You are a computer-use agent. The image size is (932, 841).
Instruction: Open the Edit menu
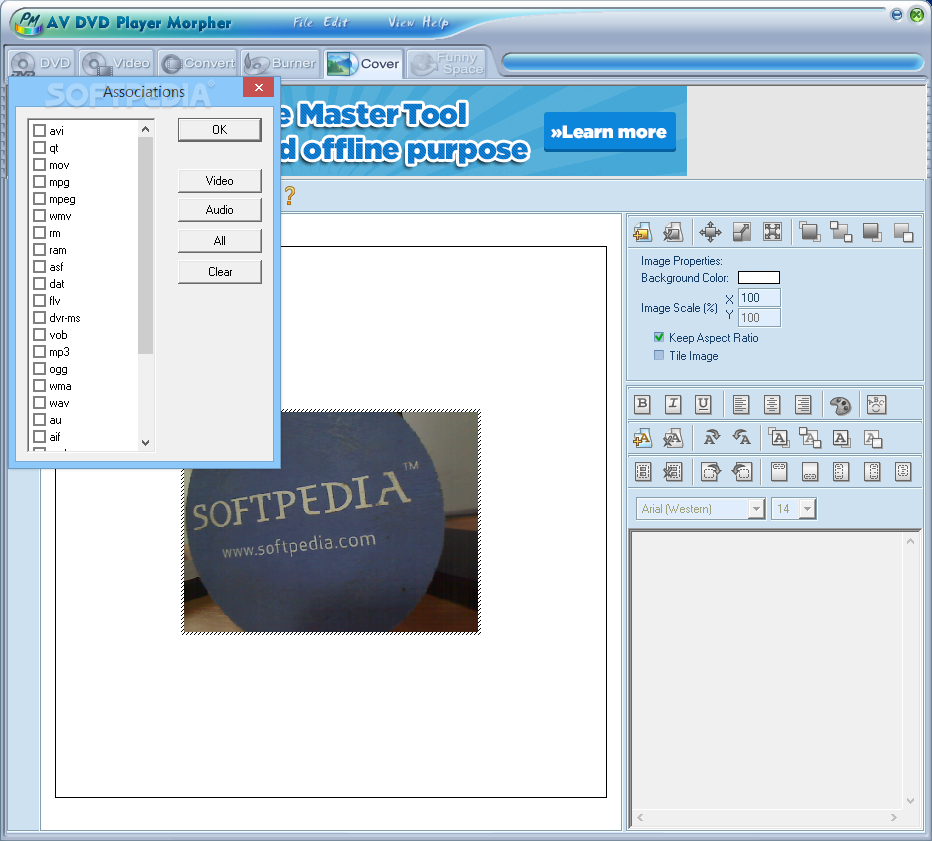[x=336, y=23]
